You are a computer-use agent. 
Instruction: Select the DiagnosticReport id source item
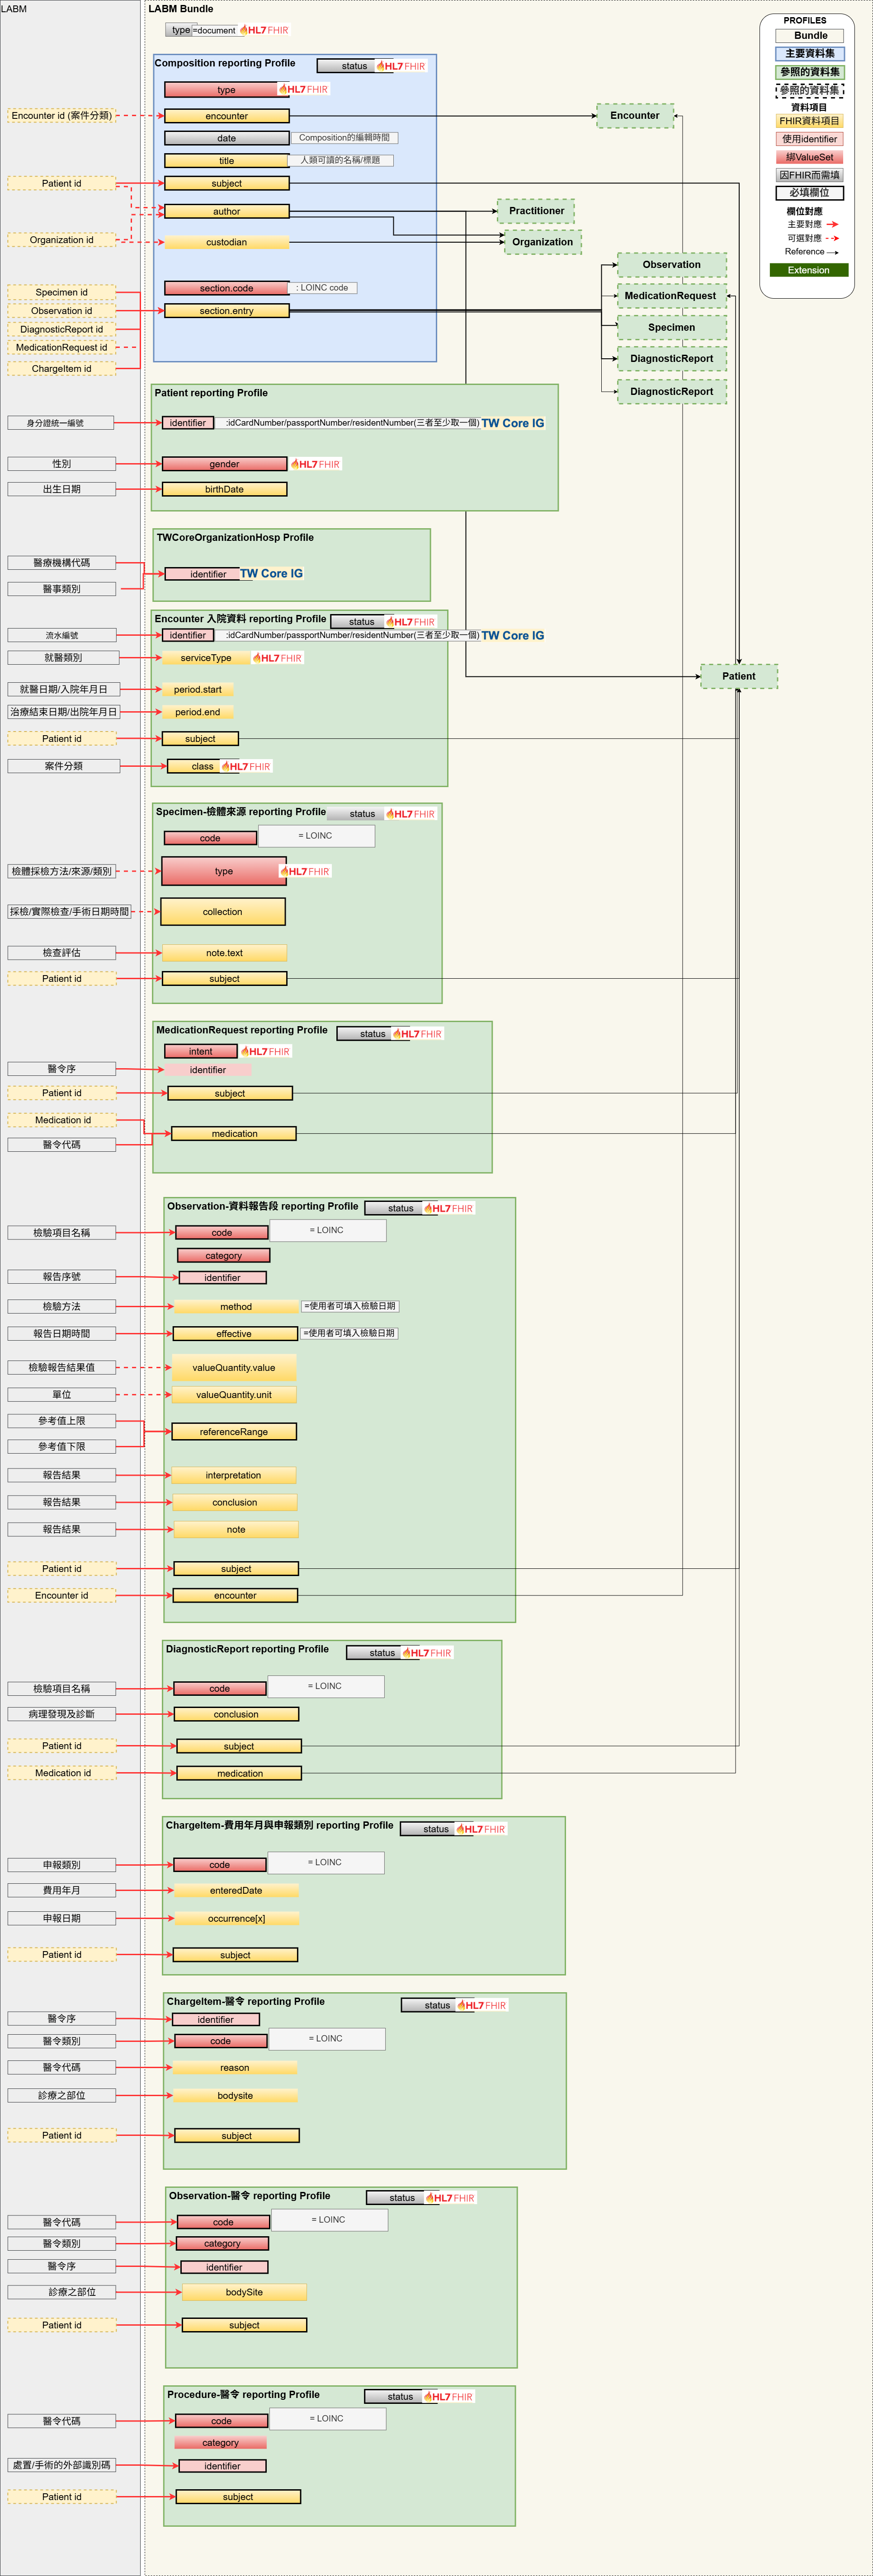(x=62, y=329)
